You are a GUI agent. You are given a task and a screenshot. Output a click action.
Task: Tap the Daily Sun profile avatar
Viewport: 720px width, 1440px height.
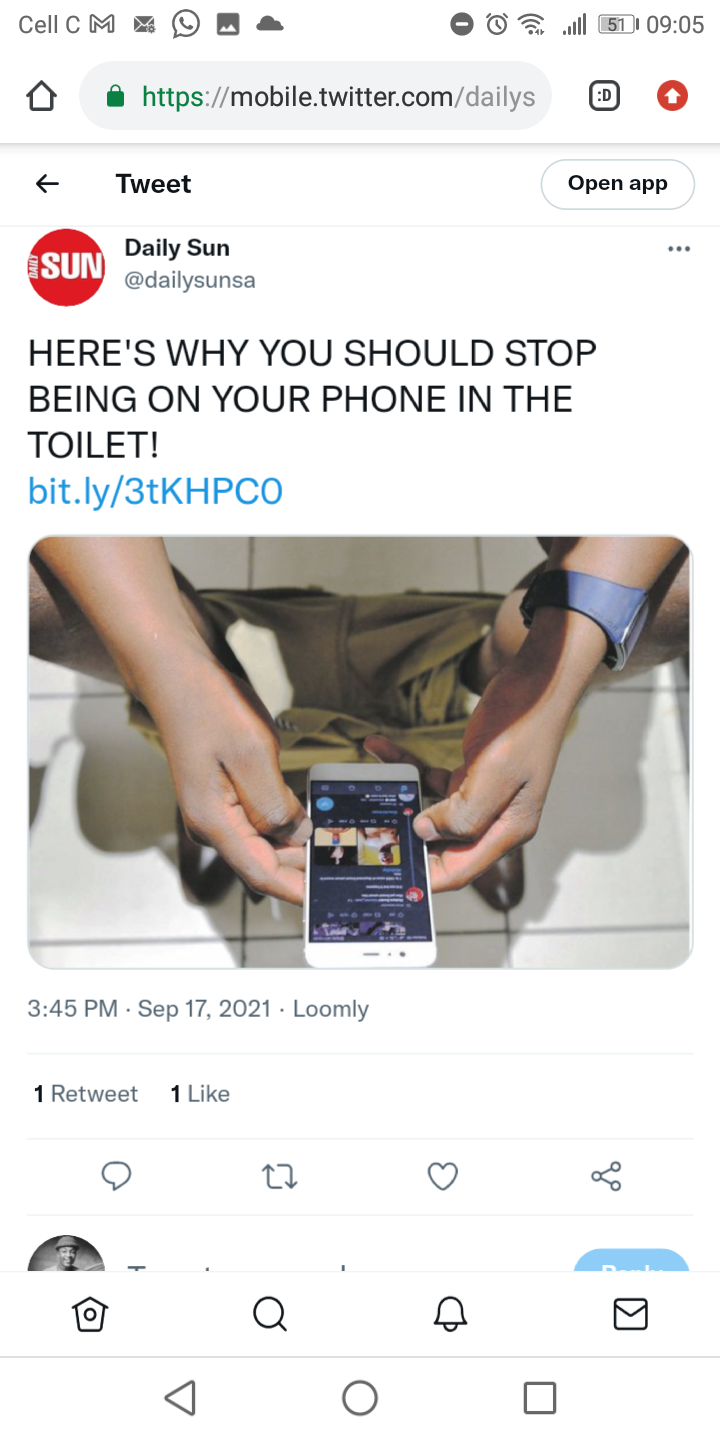[x=66, y=267]
